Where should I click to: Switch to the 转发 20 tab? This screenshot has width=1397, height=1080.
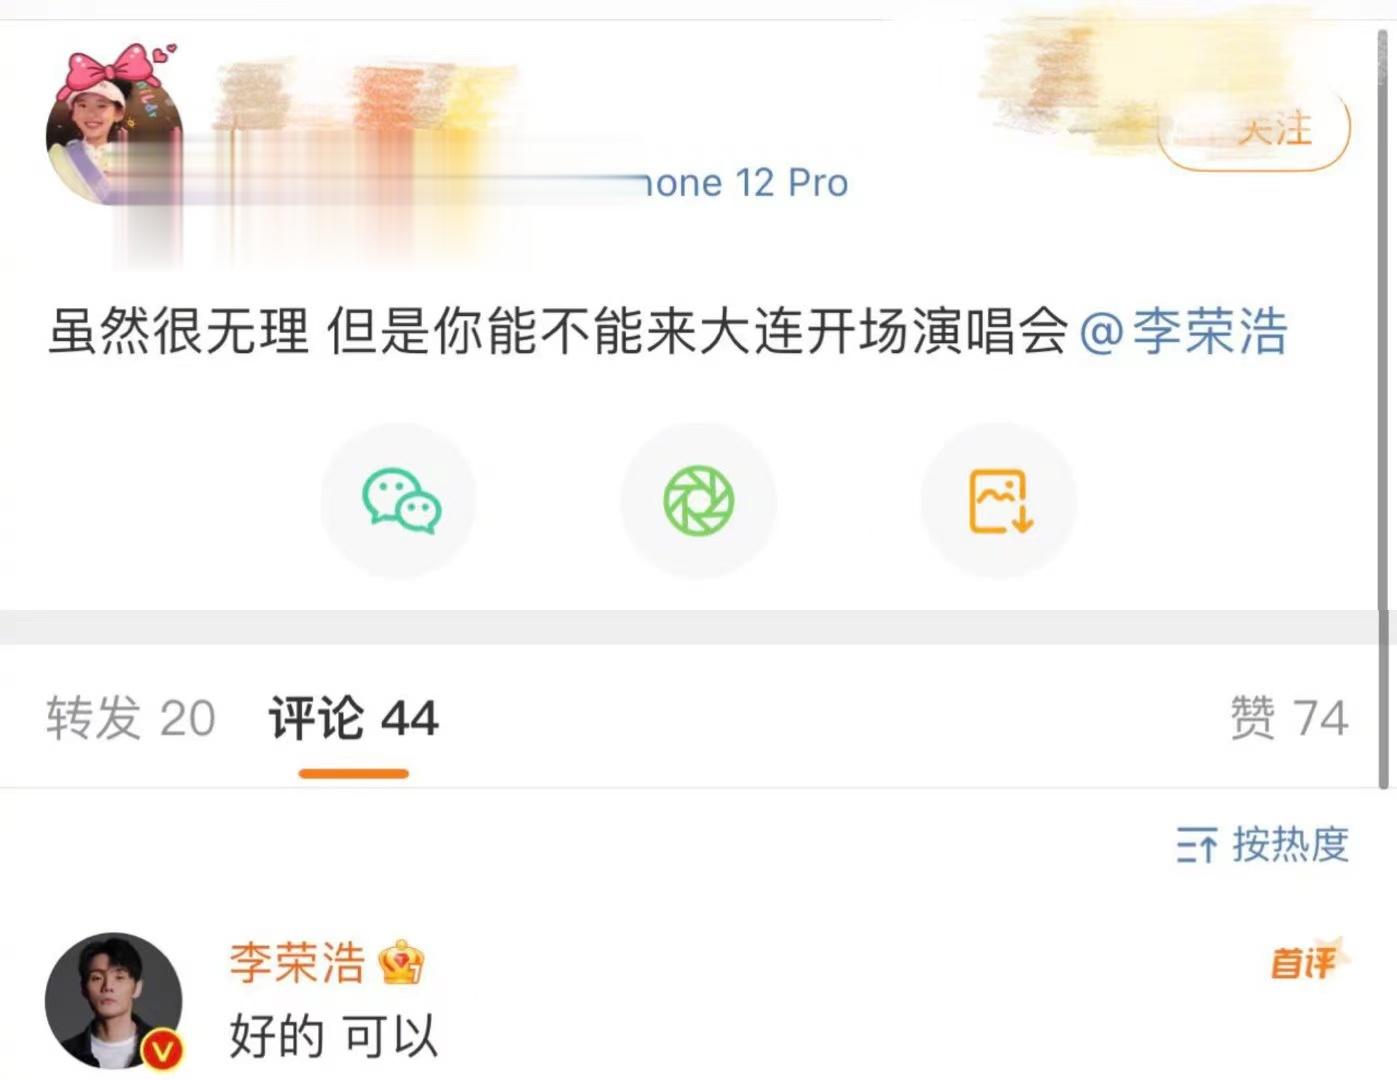tap(131, 718)
